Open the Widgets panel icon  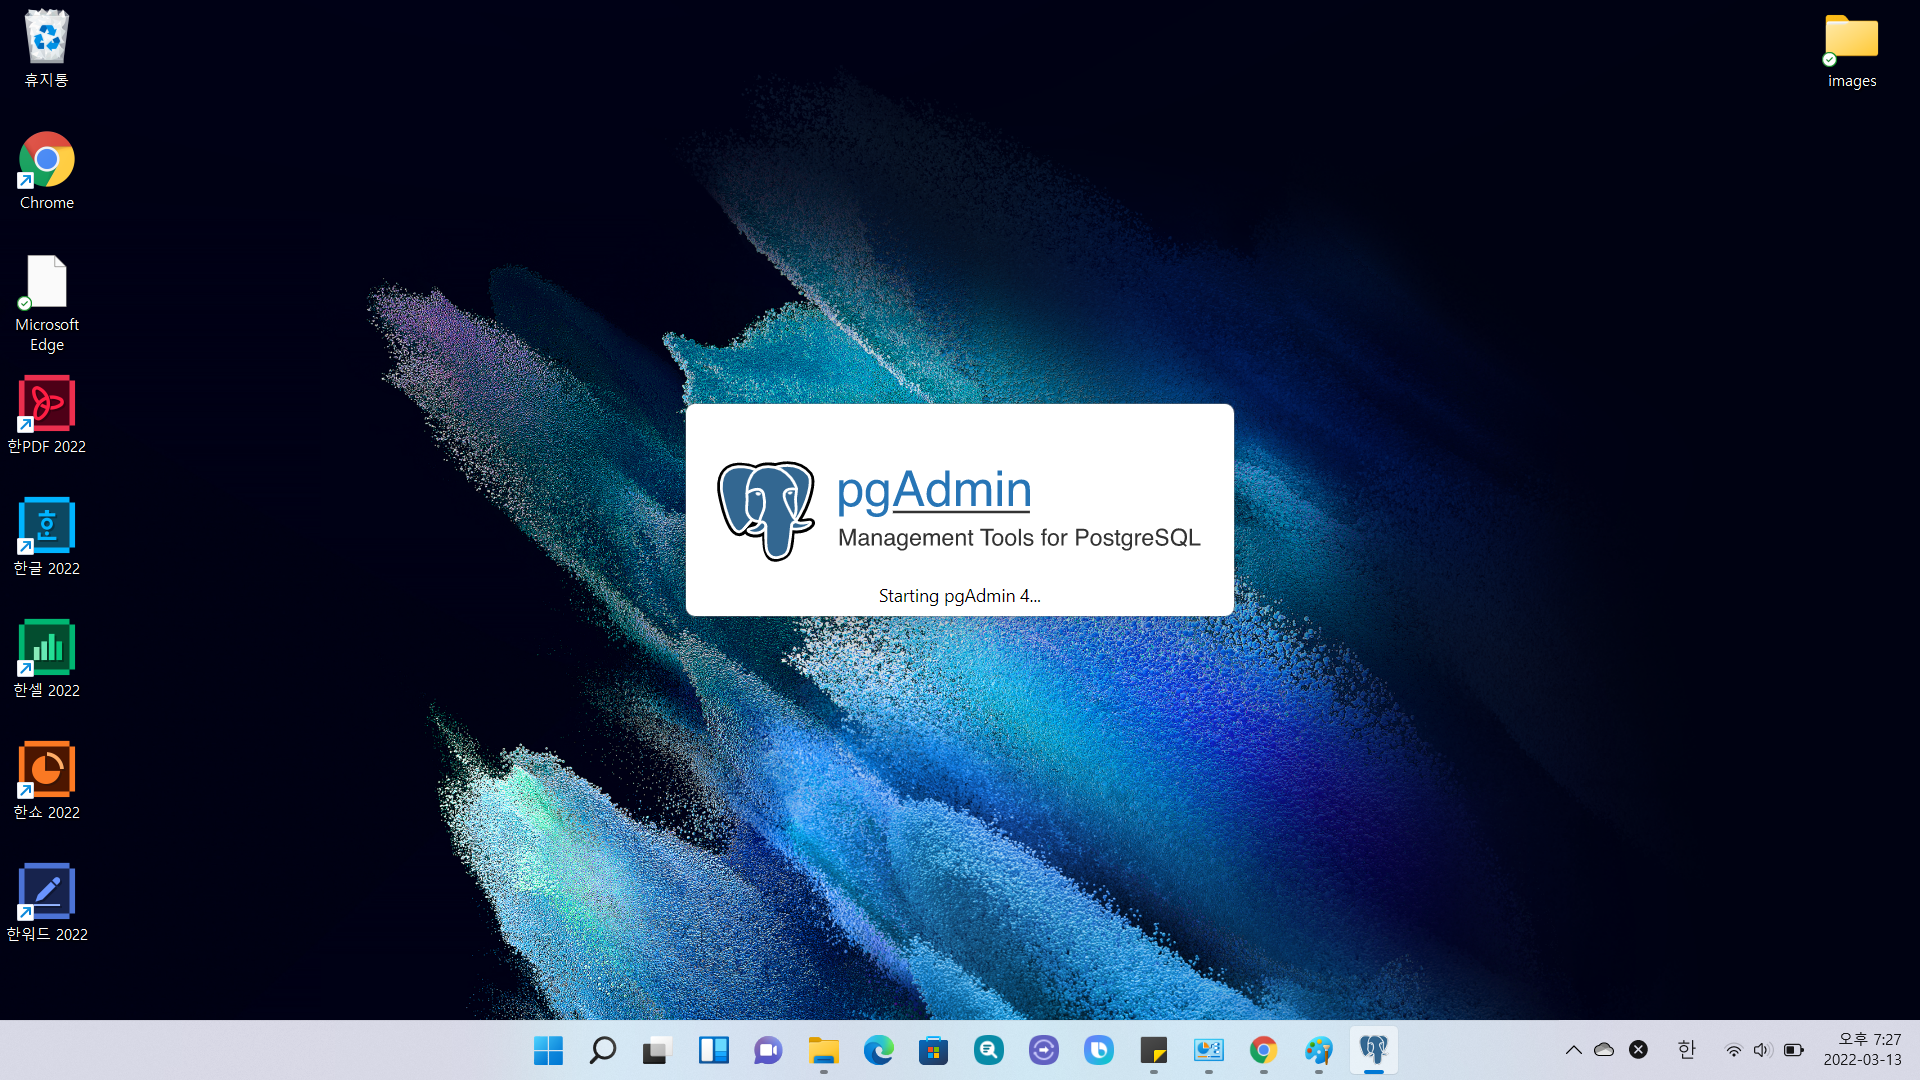tap(713, 1050)
